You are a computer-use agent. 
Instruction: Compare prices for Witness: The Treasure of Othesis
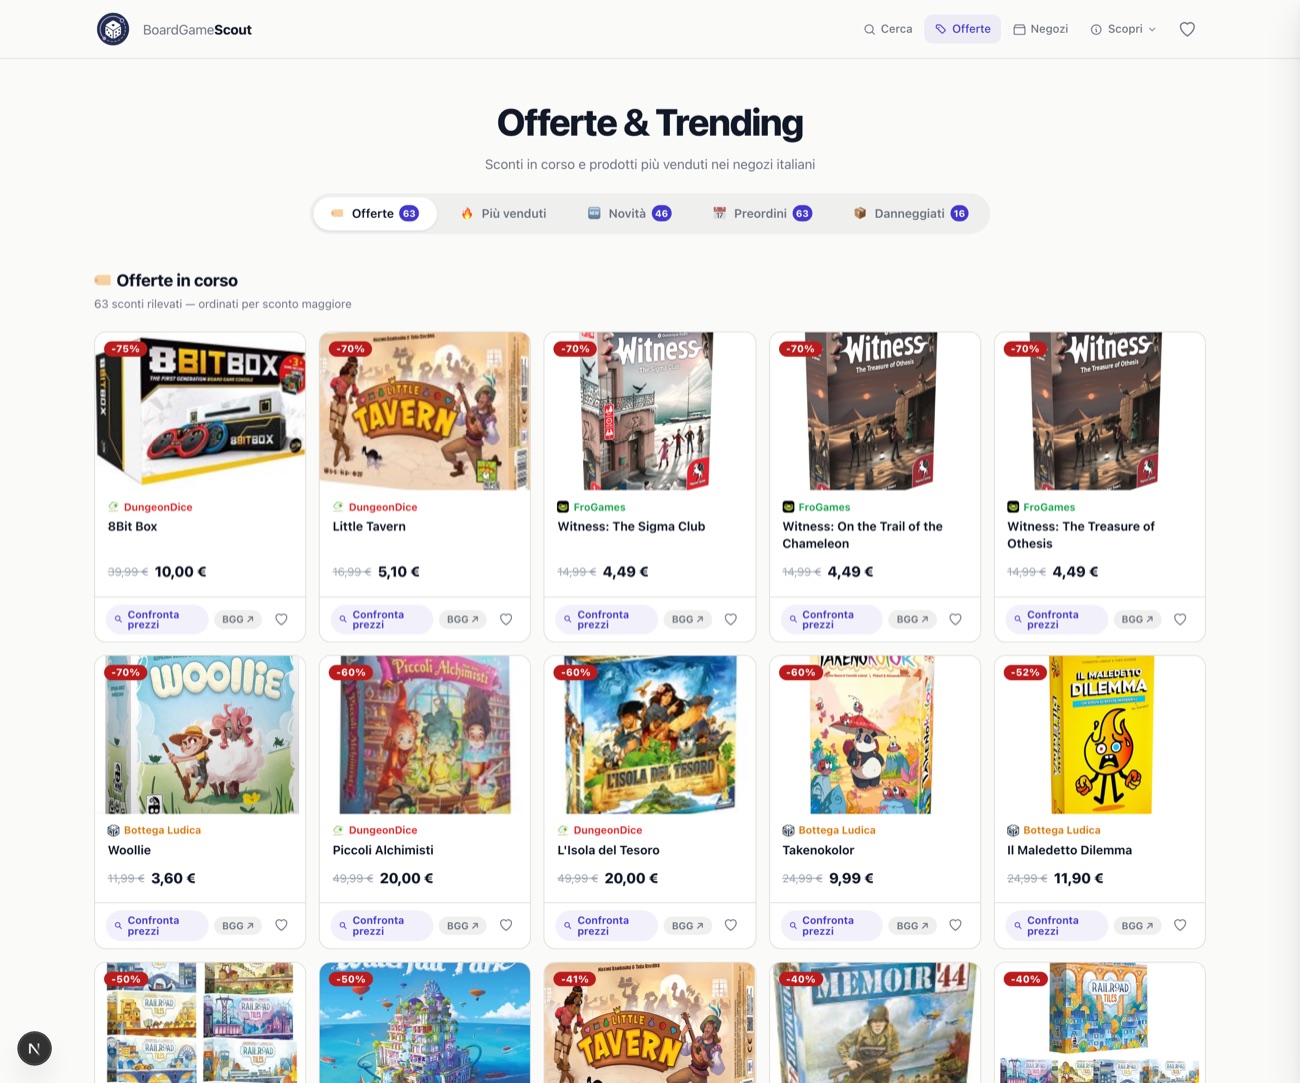tap(1055, 619)
